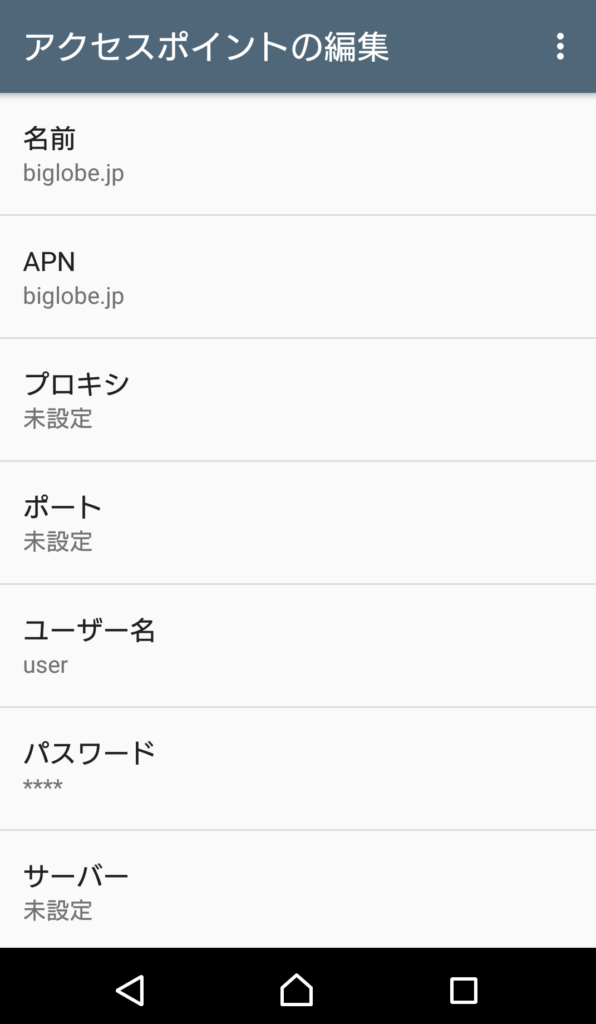Open the APN setting entry
Image resolution: width=596 pixels, height=1024 pixels.
298,277
